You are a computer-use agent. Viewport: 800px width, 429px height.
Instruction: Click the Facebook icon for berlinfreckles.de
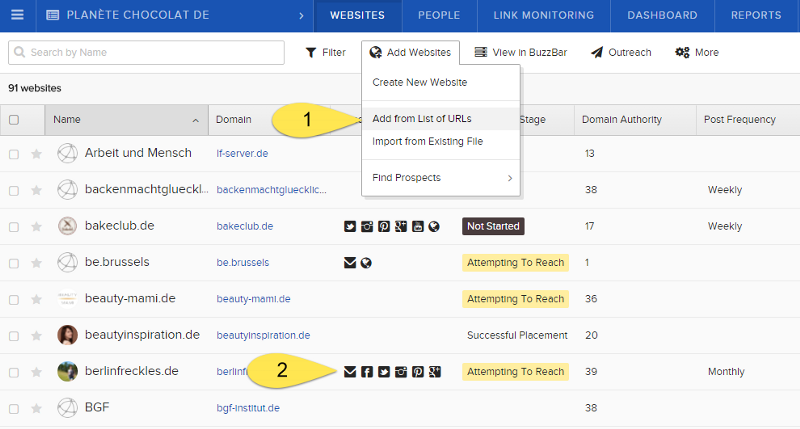click(x=367, y=372)
